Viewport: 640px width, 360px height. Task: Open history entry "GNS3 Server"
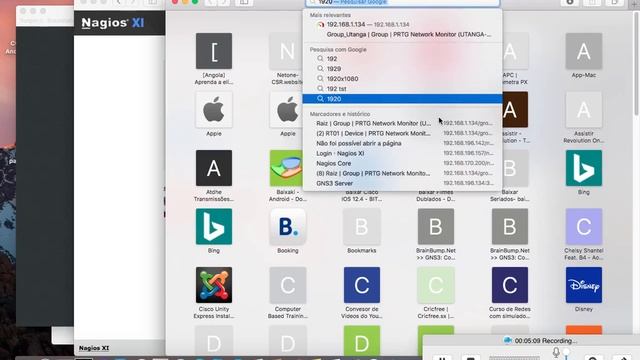click(402, 183)
